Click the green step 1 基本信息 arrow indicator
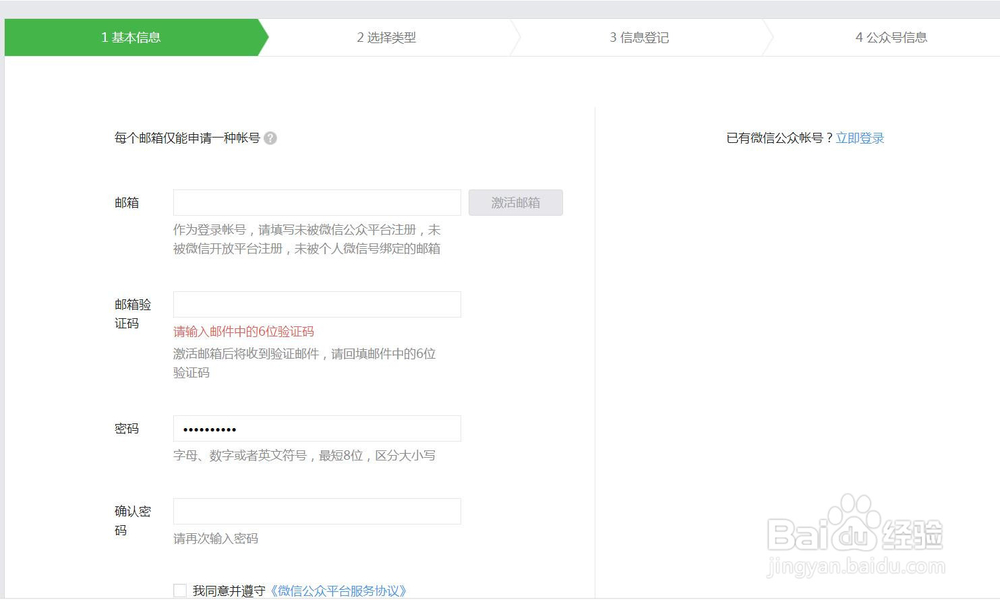Image resolution: width=1000 pixels, height=600 pixels. tap(130, 36)
